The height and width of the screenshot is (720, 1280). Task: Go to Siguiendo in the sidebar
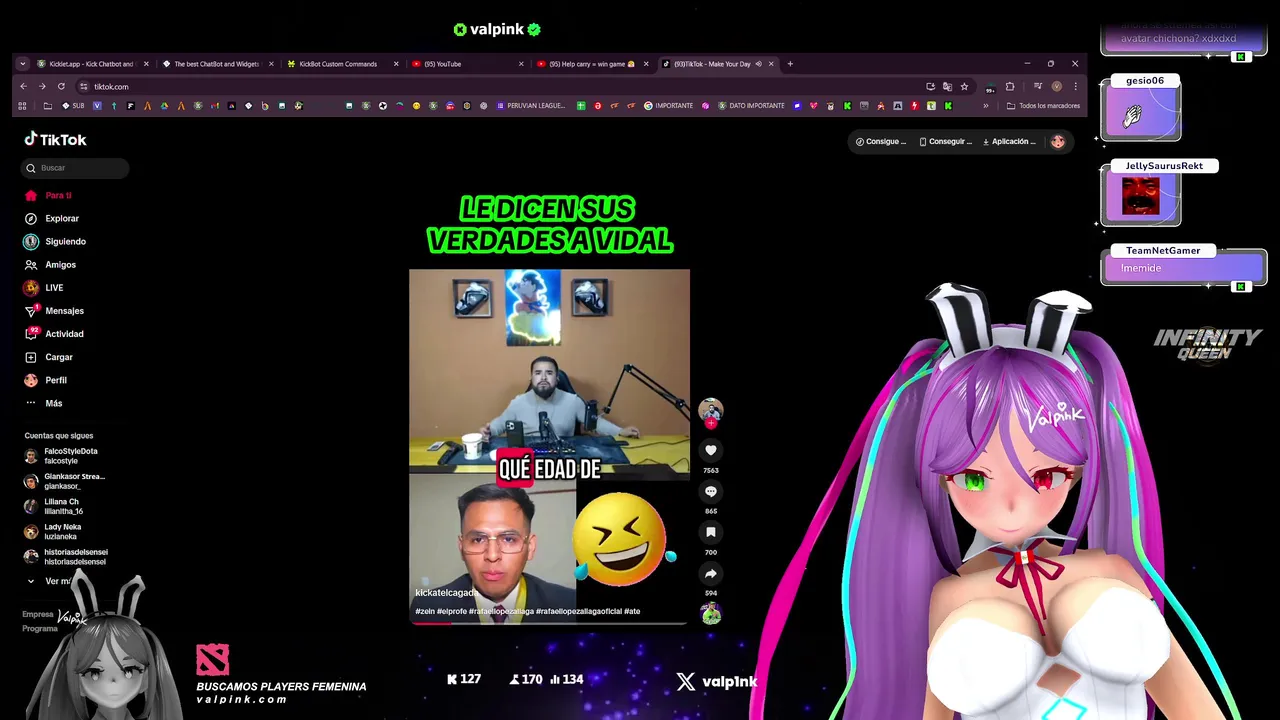[x=55, y=241]
